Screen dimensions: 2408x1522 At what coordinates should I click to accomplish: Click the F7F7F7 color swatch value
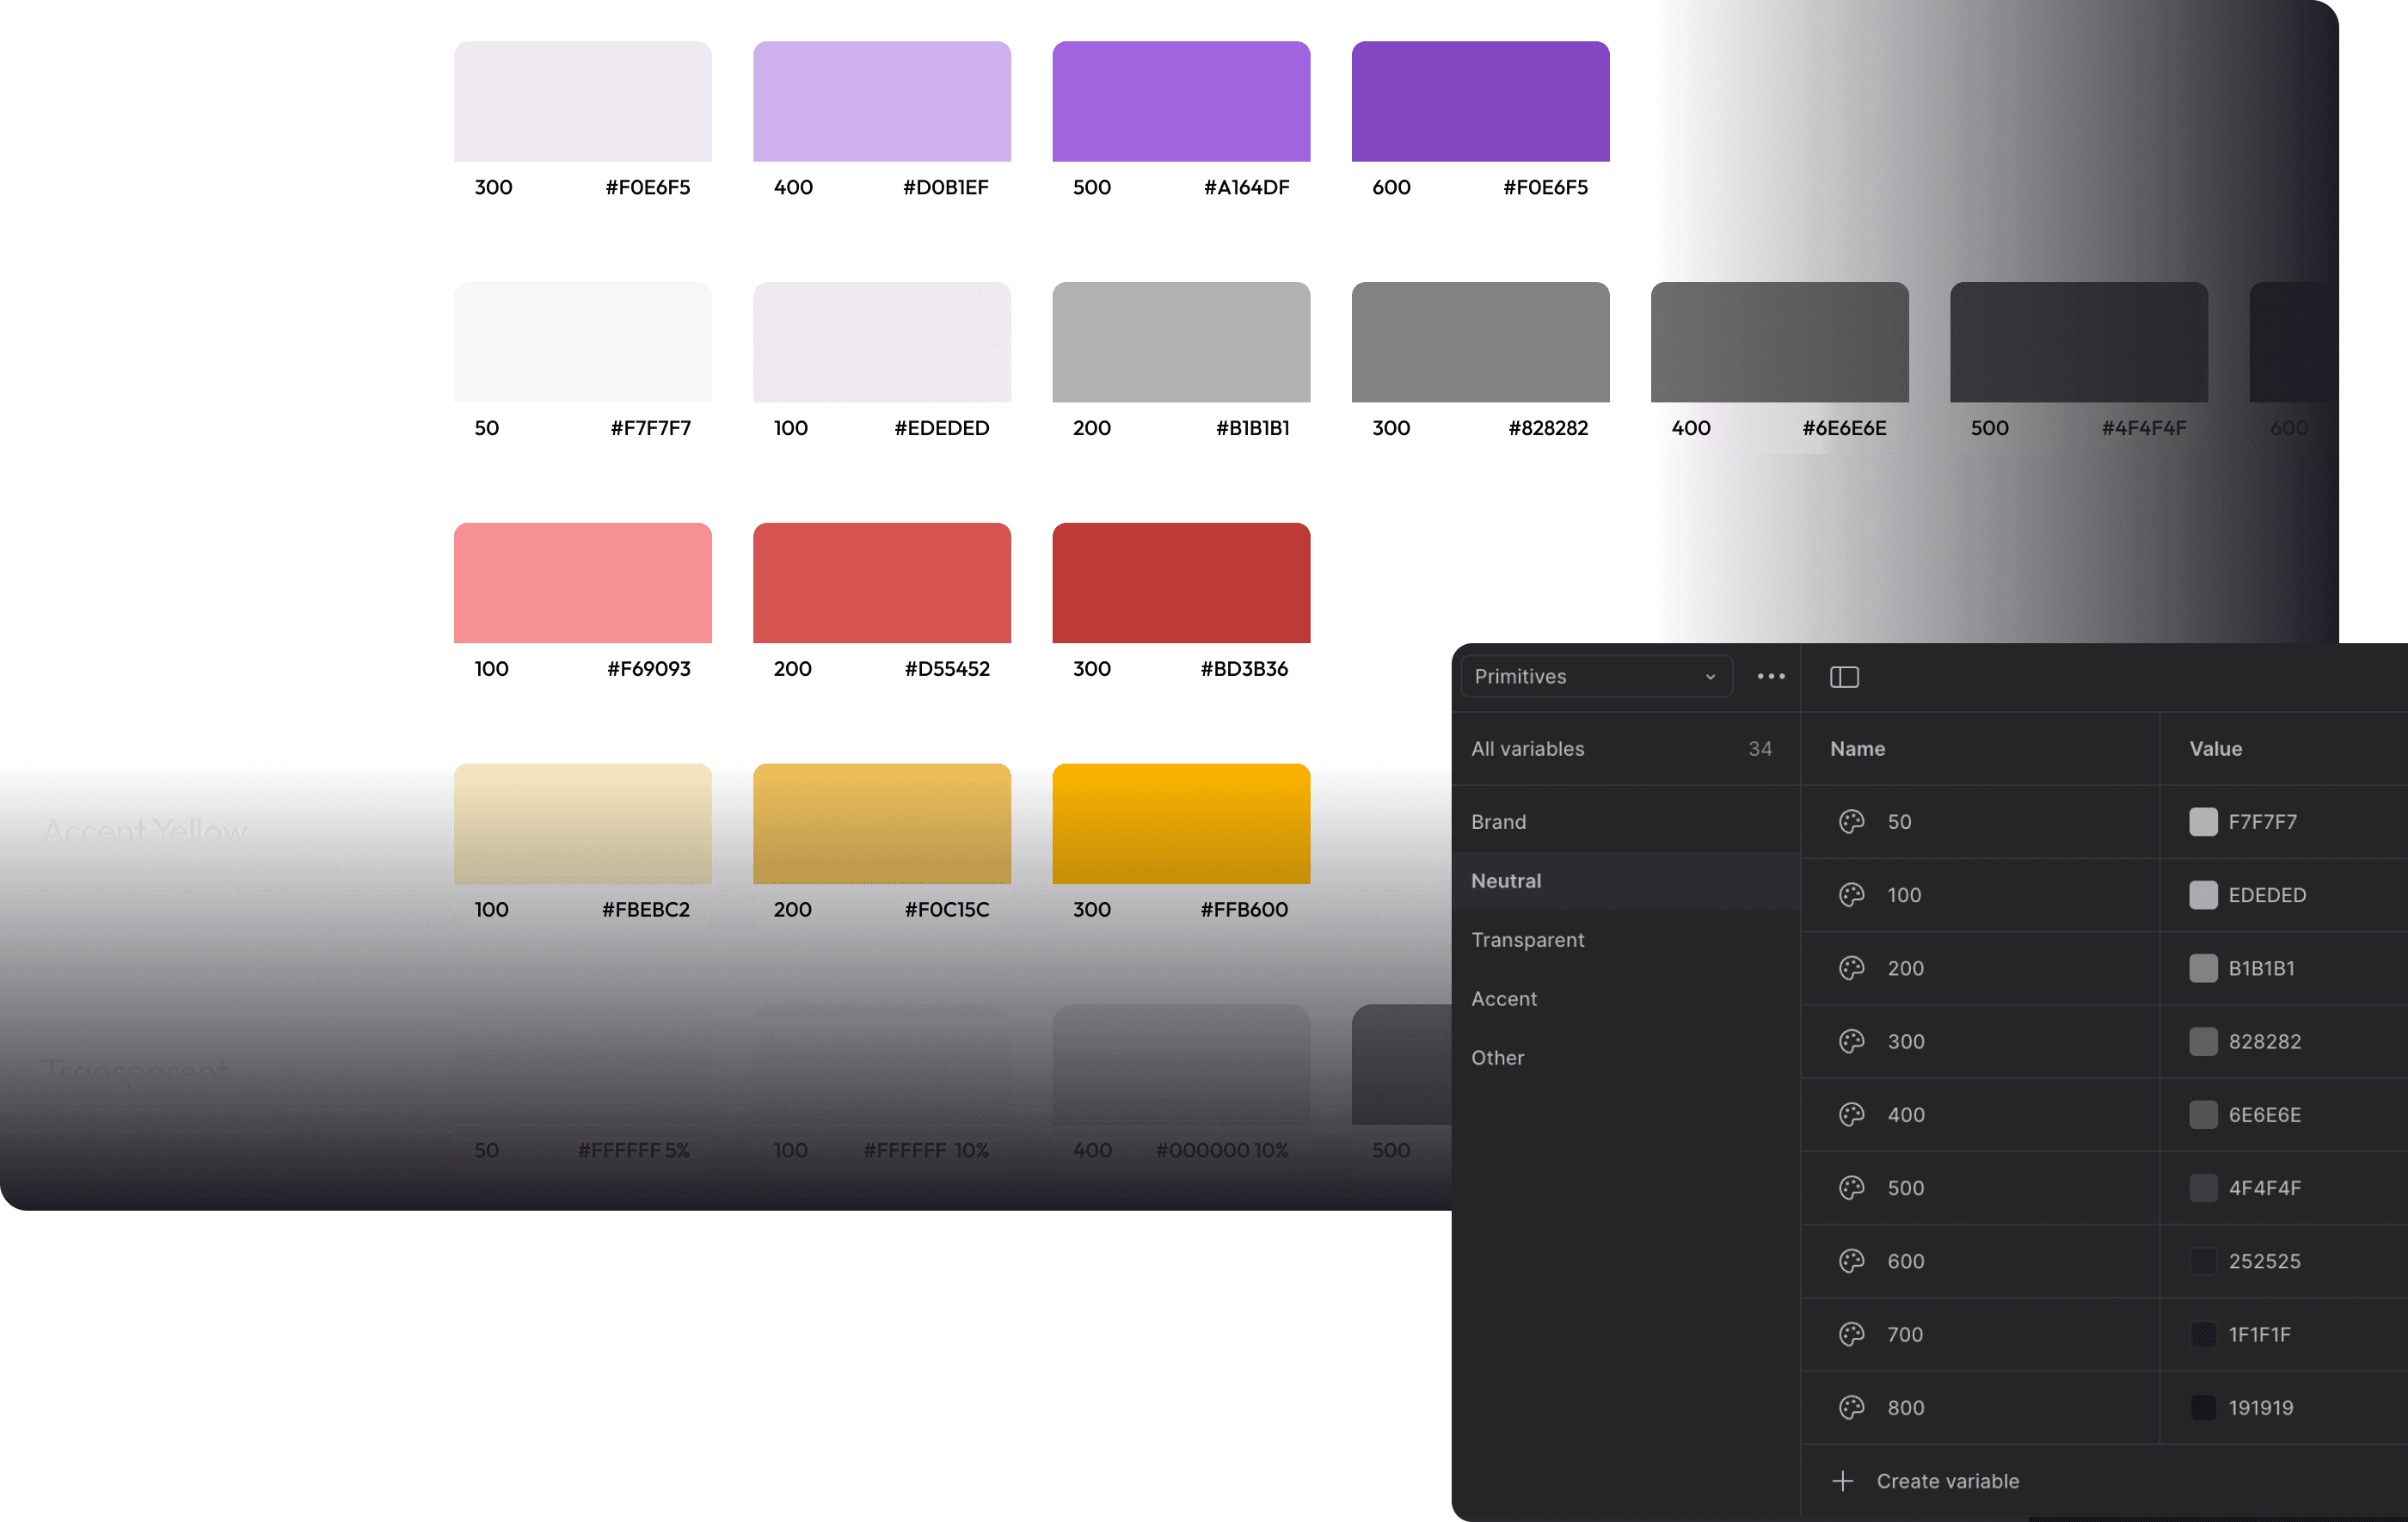(2203, 822)
